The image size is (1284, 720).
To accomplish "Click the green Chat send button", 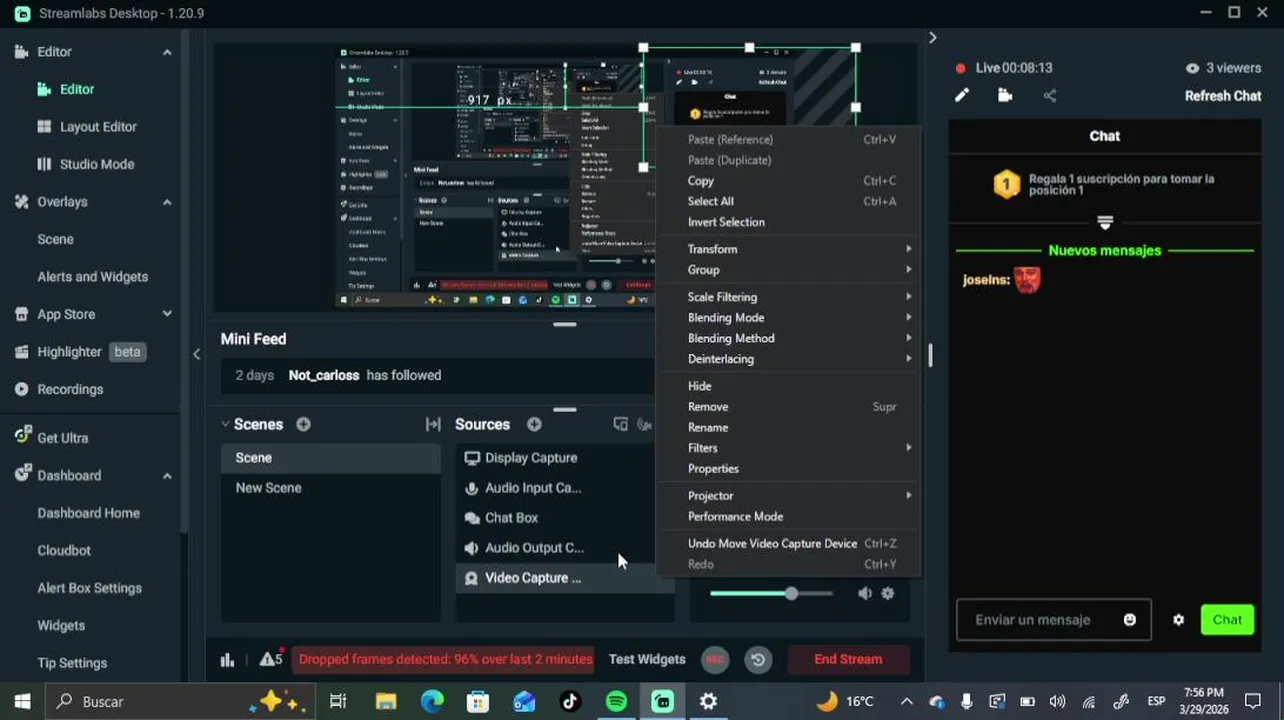I will (1227, 620).
